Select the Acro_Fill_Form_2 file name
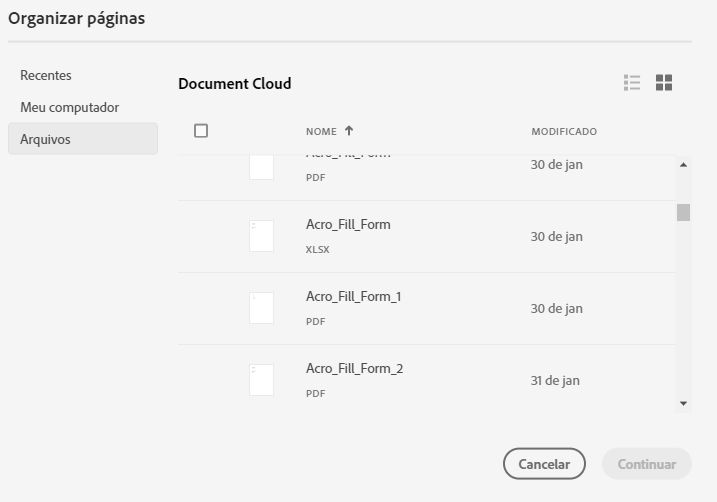 click(354, 368)
